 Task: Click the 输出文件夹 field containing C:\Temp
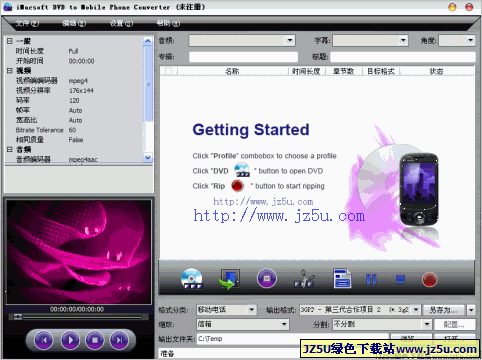293,339
